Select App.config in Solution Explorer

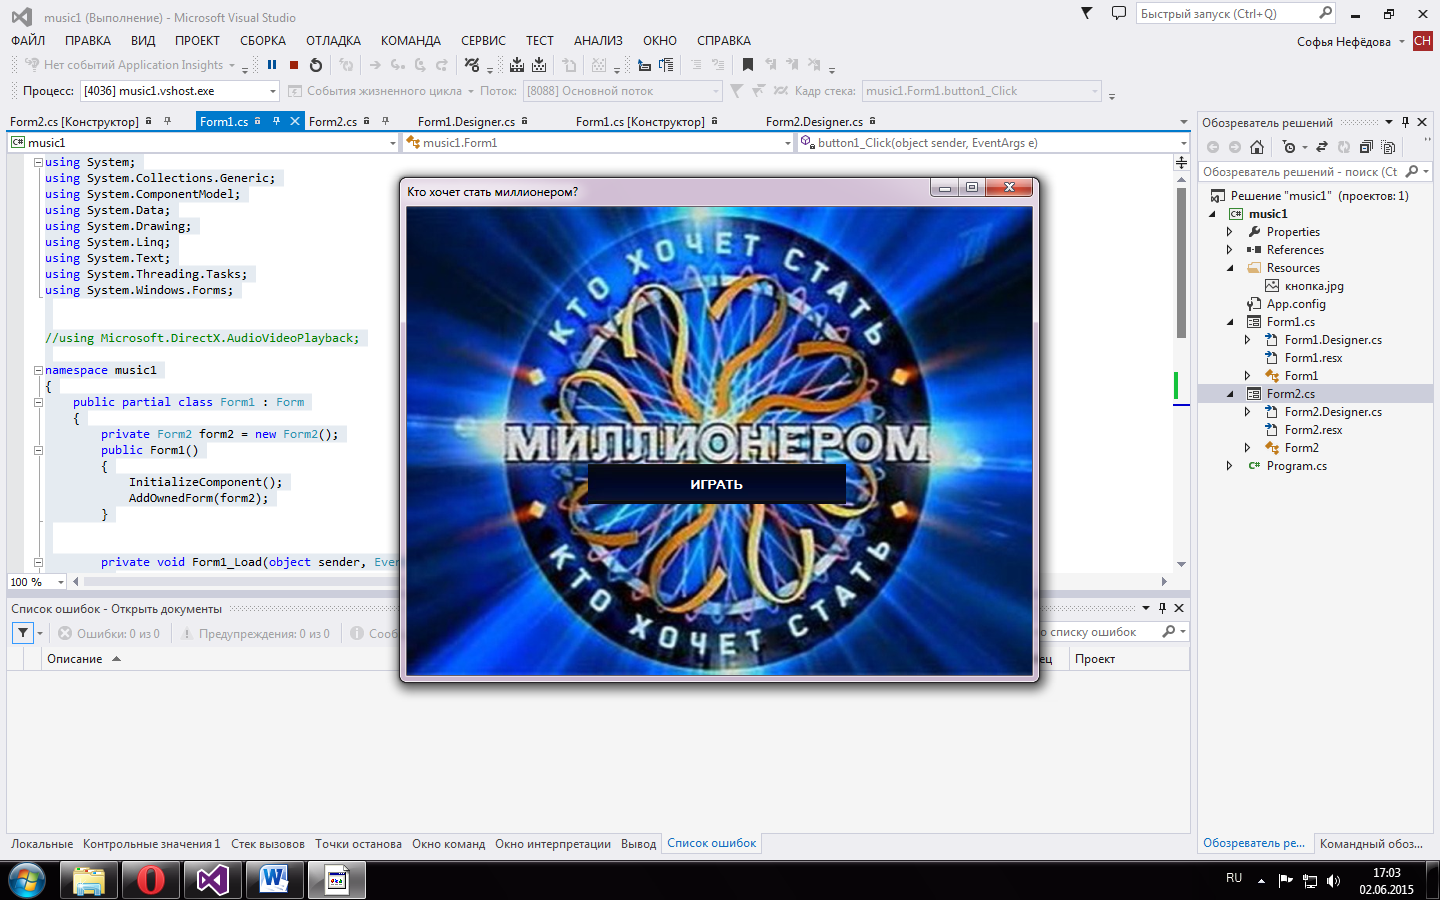1296,304
